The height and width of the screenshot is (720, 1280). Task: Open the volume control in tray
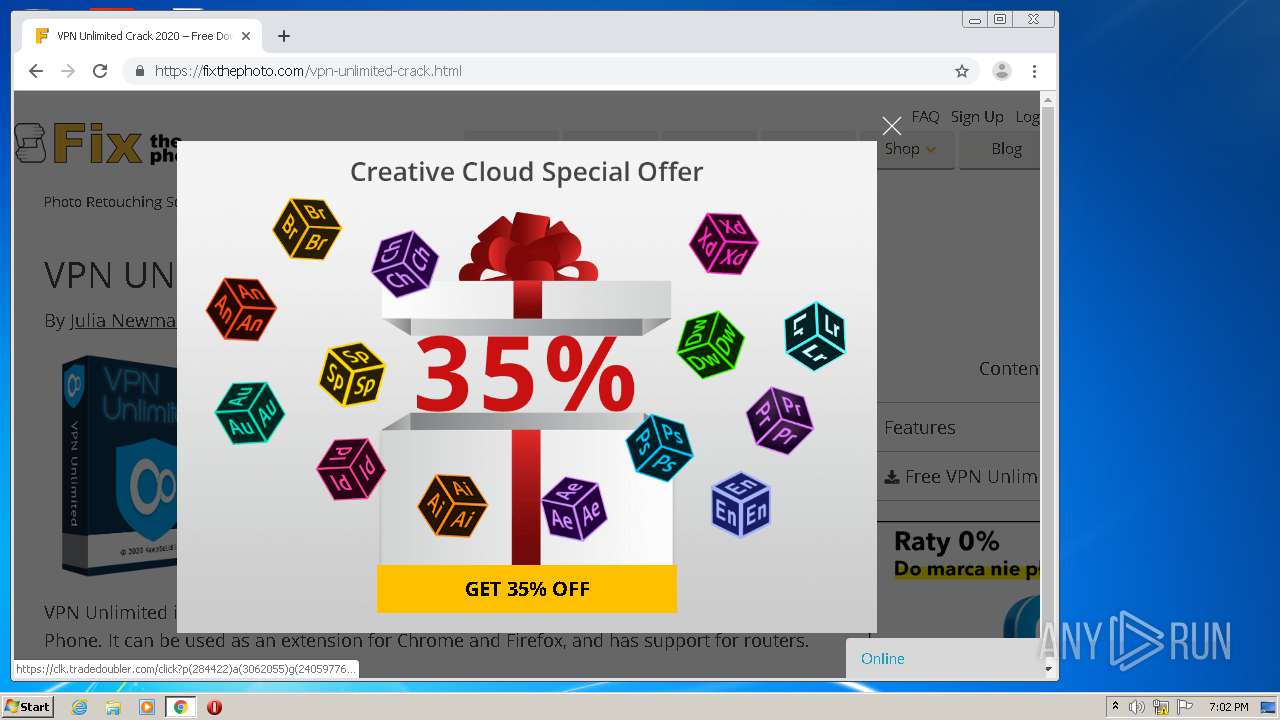(x=1137, y=707)
